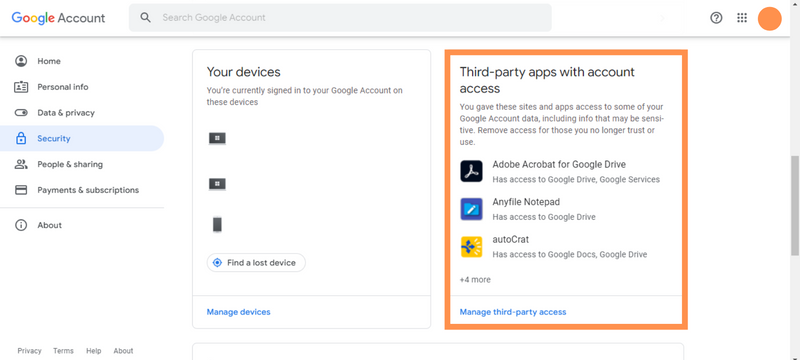Screen dimensions: 800x360
Task: Click the About info circle icon
Action: coord(21,225)
